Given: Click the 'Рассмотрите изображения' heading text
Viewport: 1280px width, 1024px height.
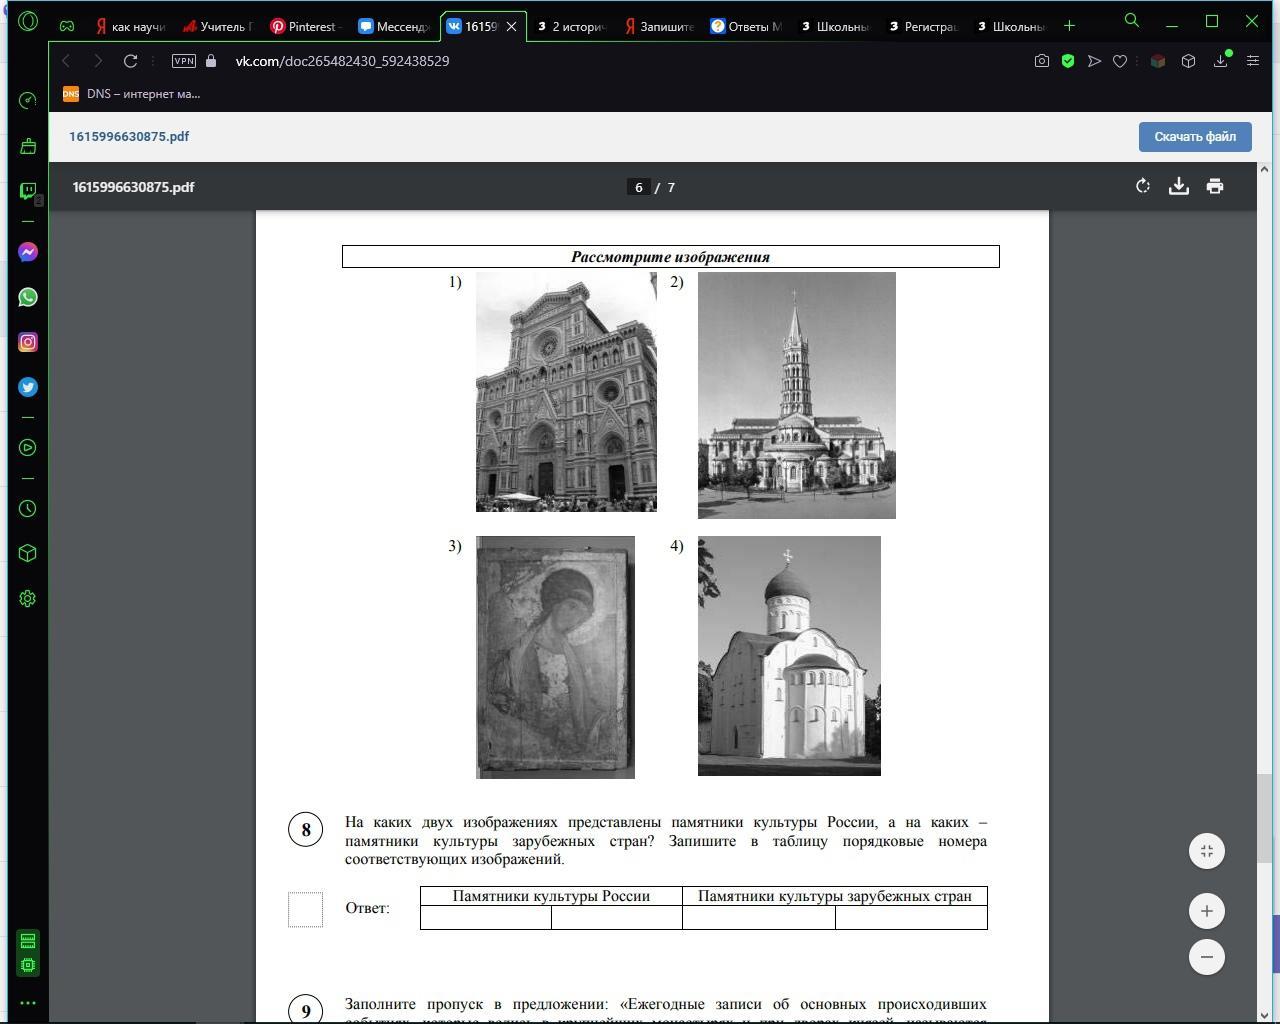Looking at the screenshot, I should point(670,257).
